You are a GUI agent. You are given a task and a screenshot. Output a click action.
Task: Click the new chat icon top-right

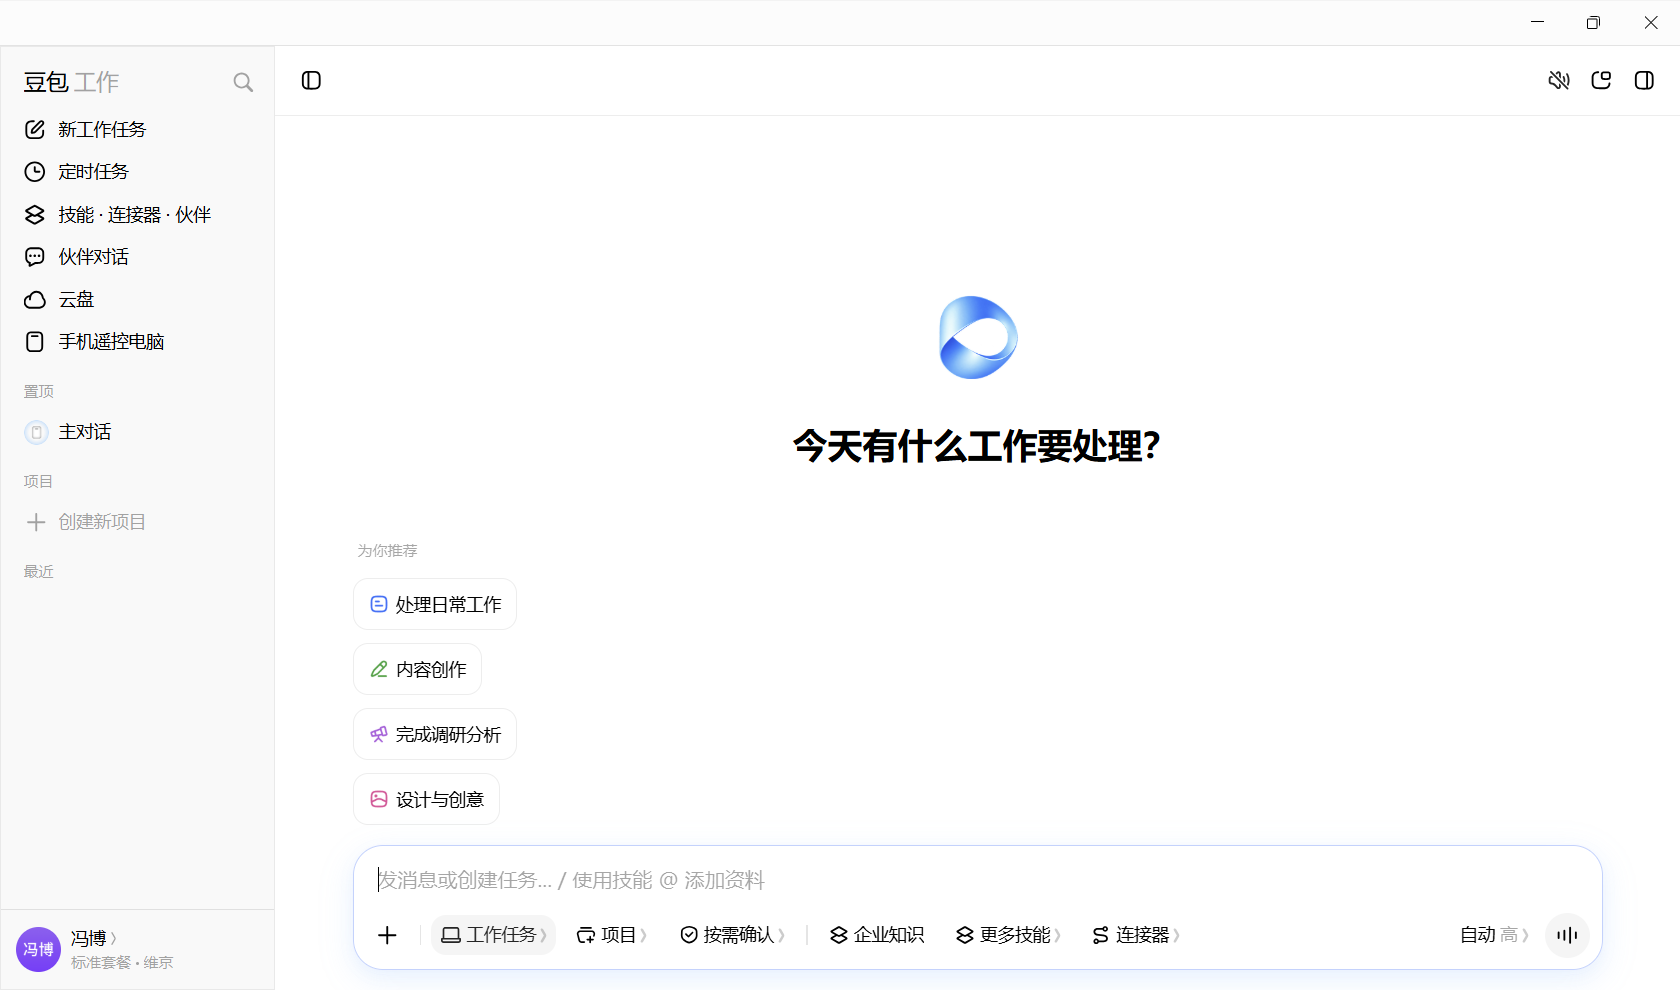point(1601,80)
